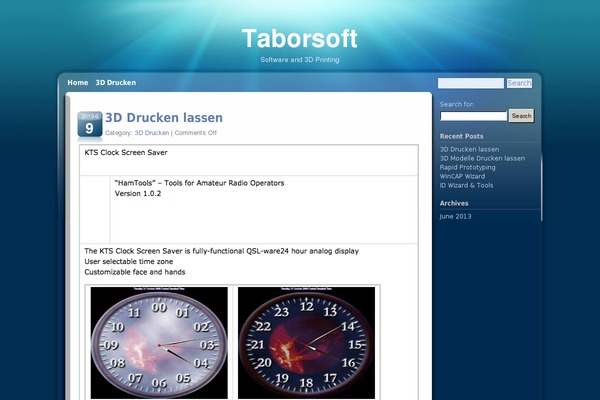Screen dimensions: 600x400
Task: Open recent post 'ID Wizard & Tools'
Action: pos(466,185)
